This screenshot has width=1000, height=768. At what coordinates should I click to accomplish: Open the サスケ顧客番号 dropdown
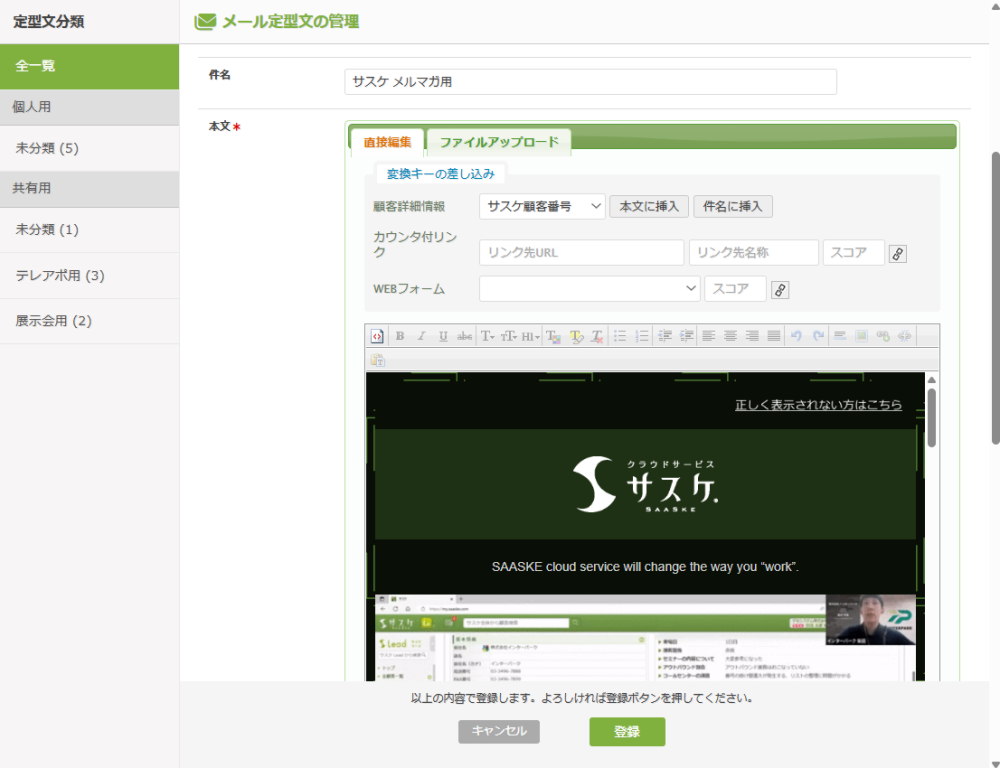pyautogui.click(x=542, y=206)
